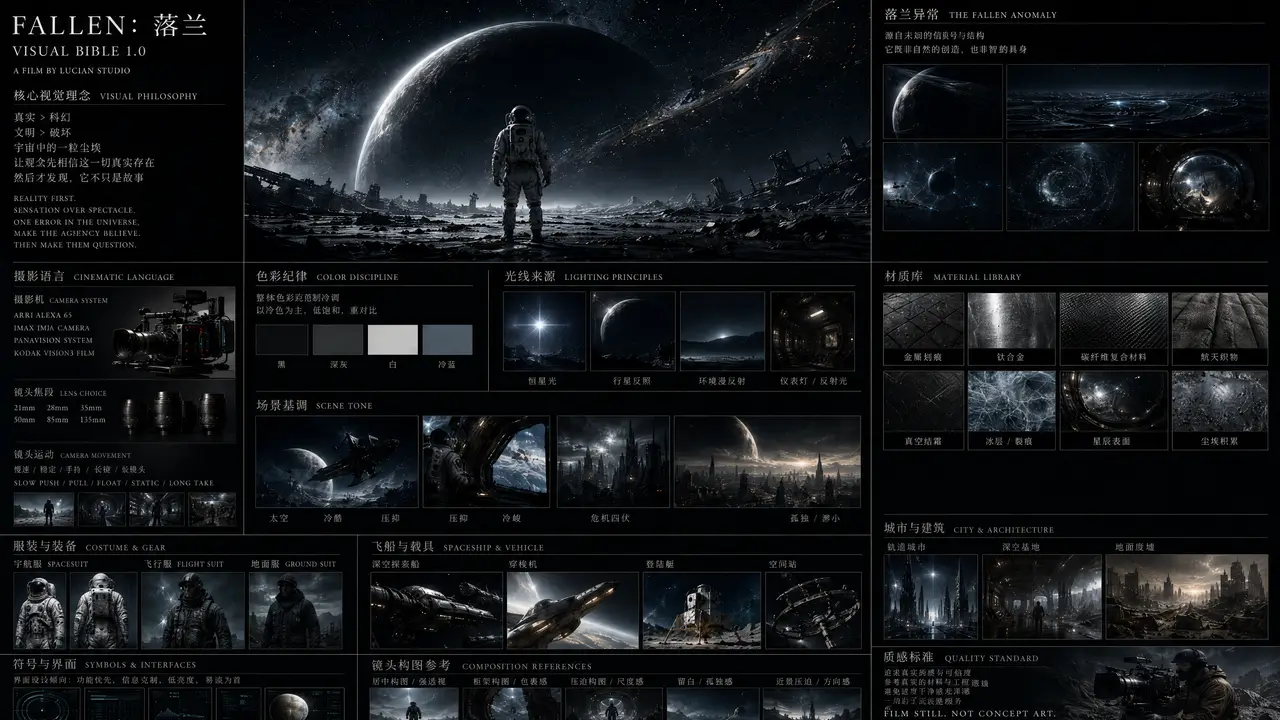Click the 镜头构图参考 Composition References heading
Screen dimensions: 1280x720
(481, 665)
